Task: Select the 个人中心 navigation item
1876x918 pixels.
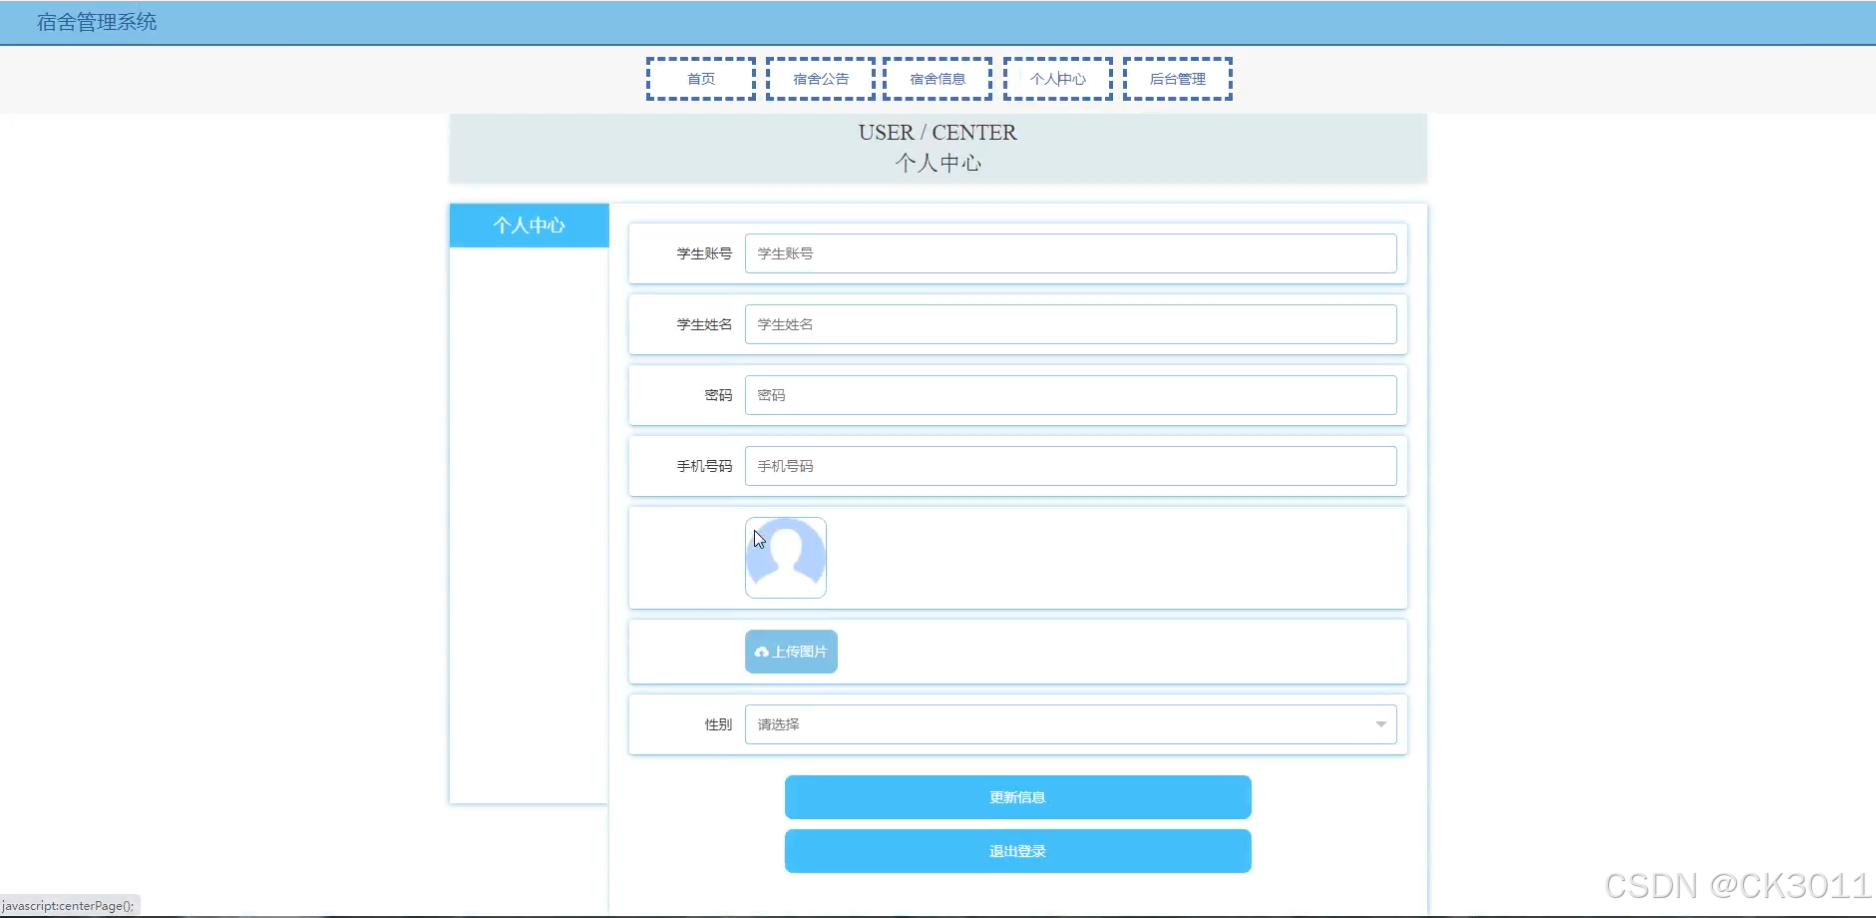Action: tap(1057, 78)
